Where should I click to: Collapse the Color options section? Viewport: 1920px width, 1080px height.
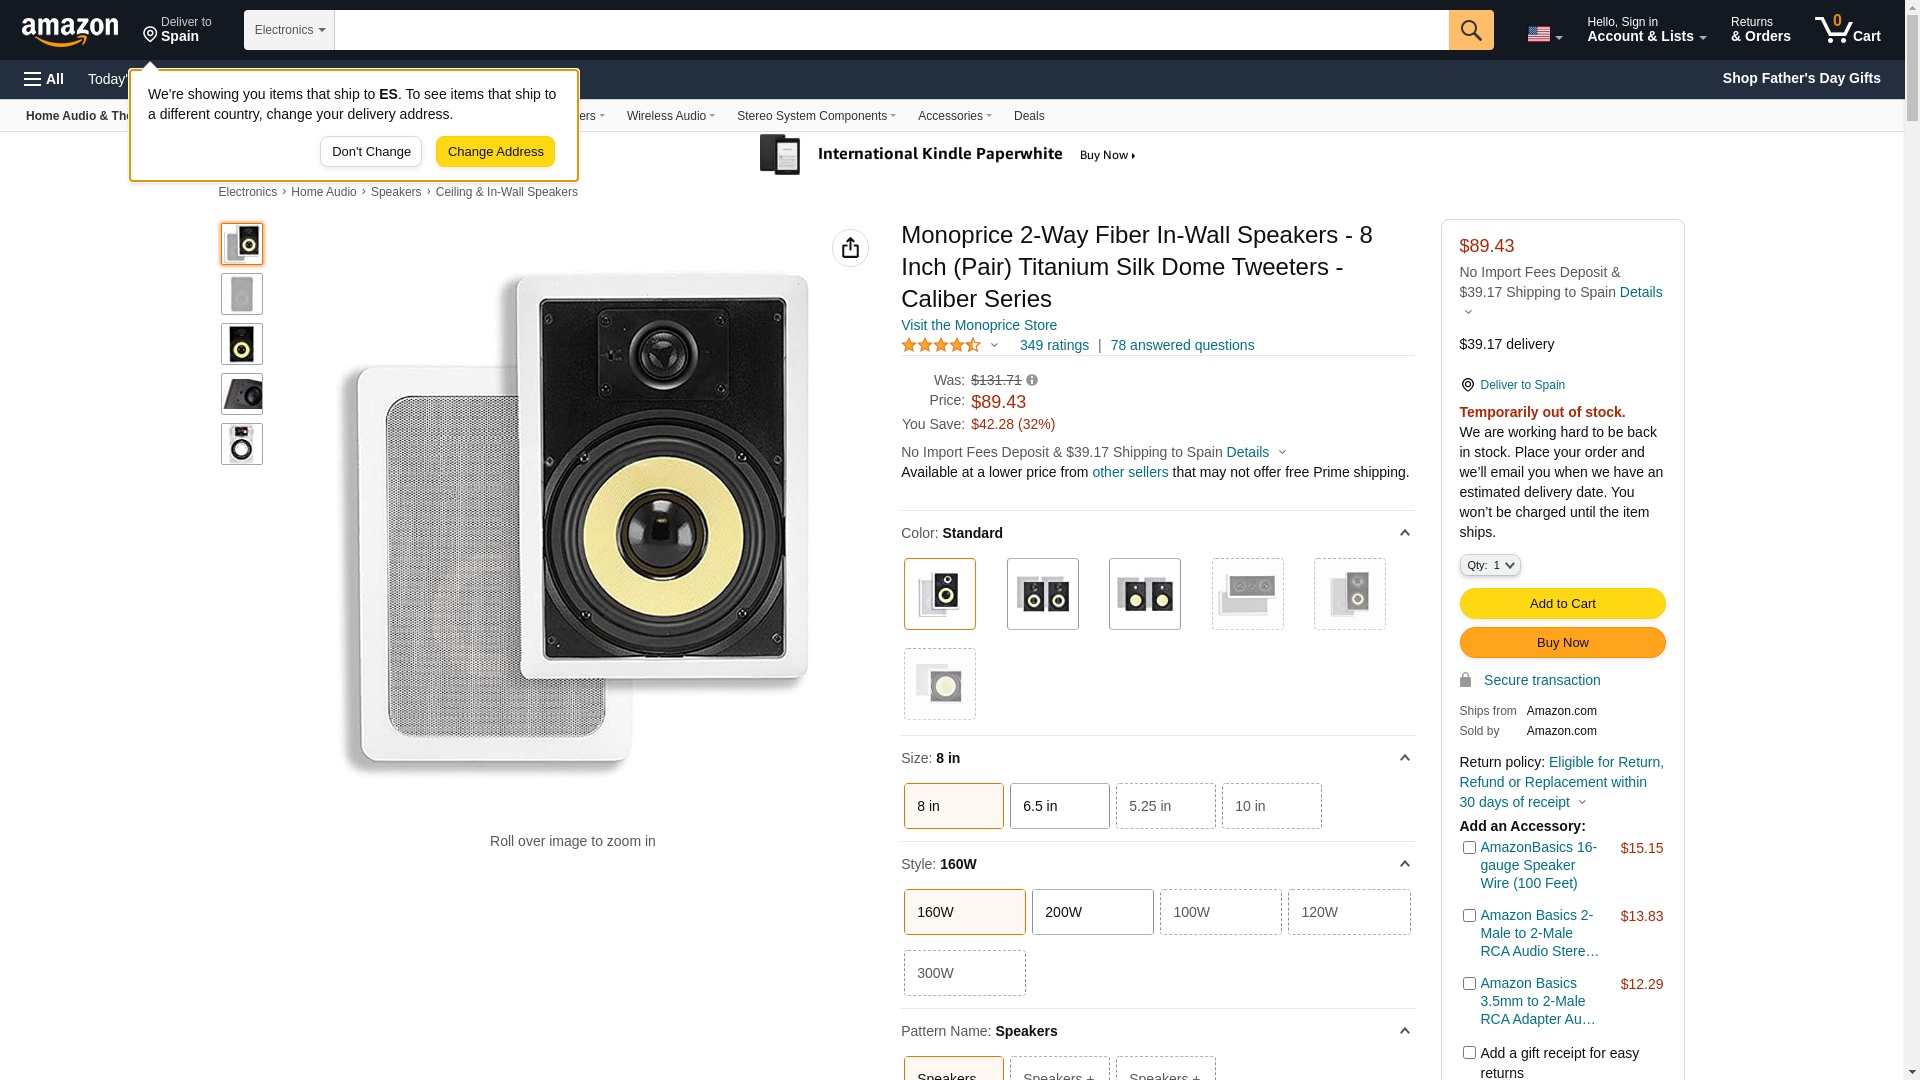coord(1404,533)
